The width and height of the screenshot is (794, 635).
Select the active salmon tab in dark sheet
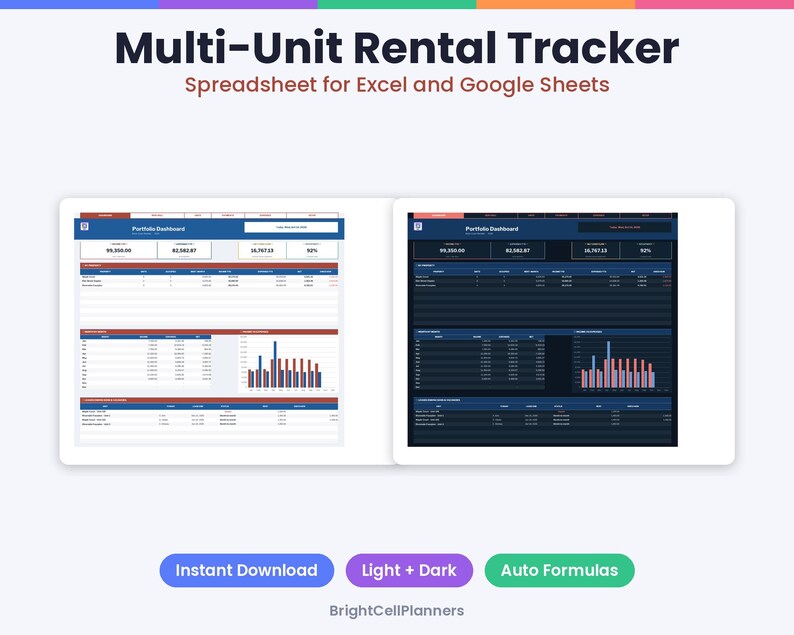(x=439, y=215)
